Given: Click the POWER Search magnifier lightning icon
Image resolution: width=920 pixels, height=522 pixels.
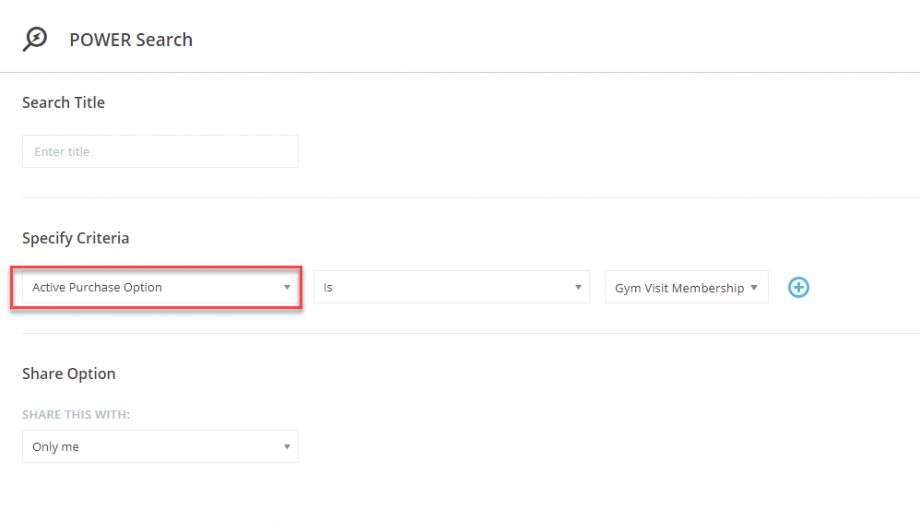Looking at the screenshot, I should 35,39.
